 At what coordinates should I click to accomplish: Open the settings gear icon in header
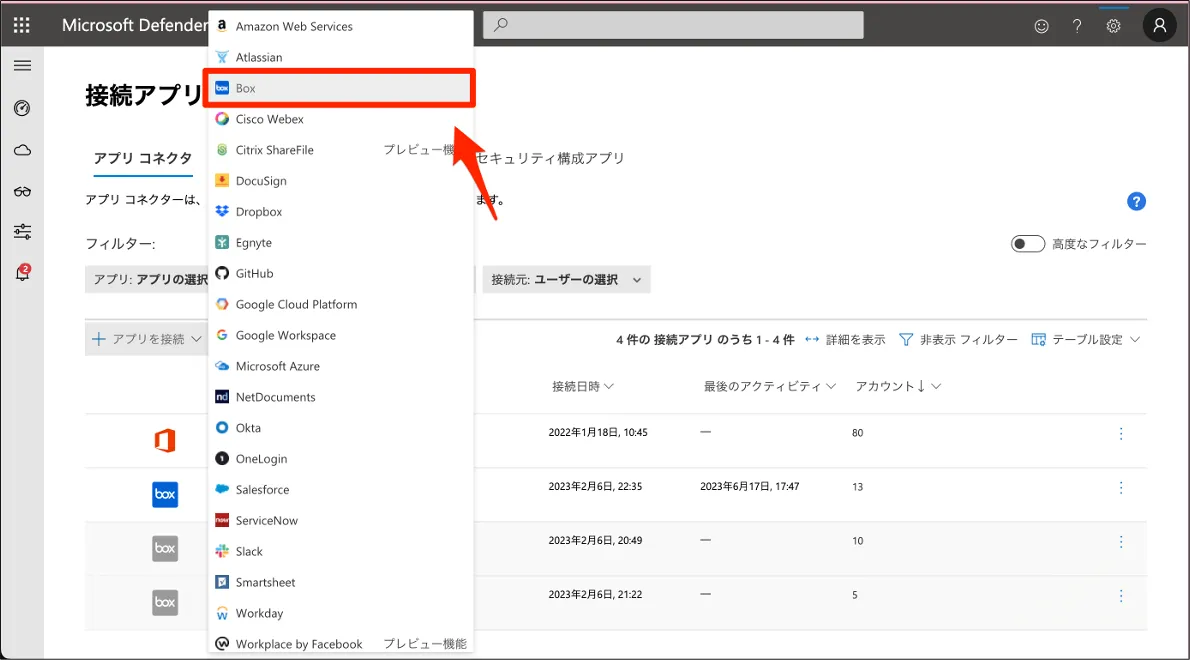tap(1113, 26)
